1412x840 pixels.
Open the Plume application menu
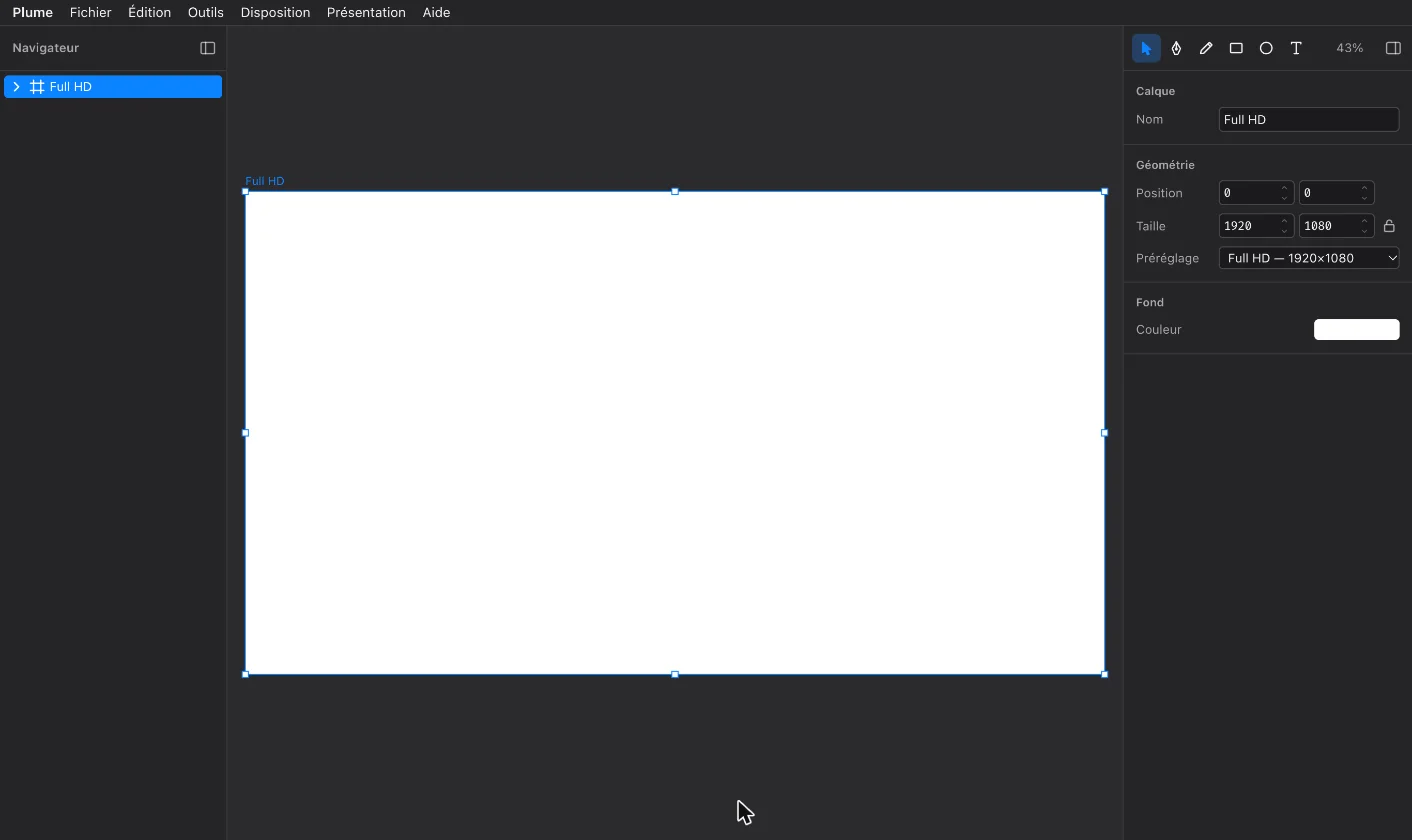[x=33, y=13]
